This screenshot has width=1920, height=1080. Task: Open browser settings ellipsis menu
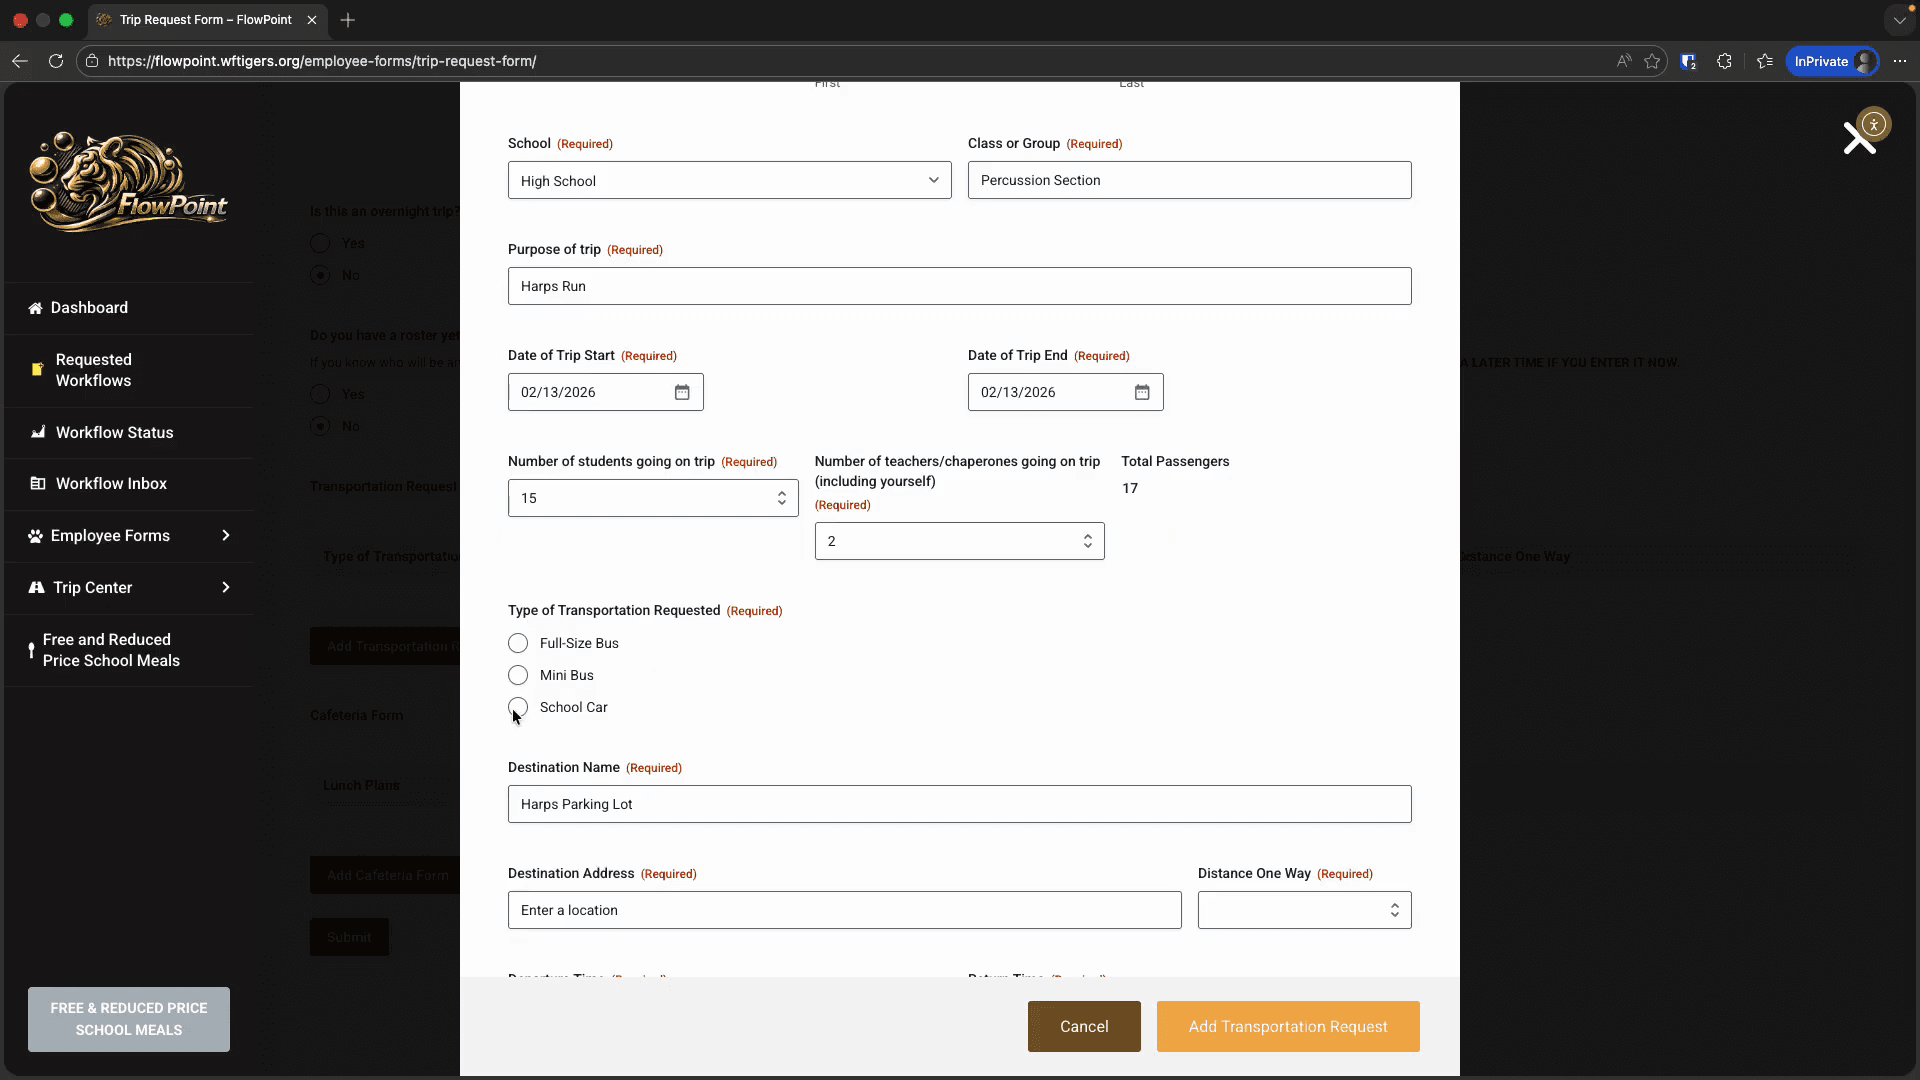coord(1900,61)
